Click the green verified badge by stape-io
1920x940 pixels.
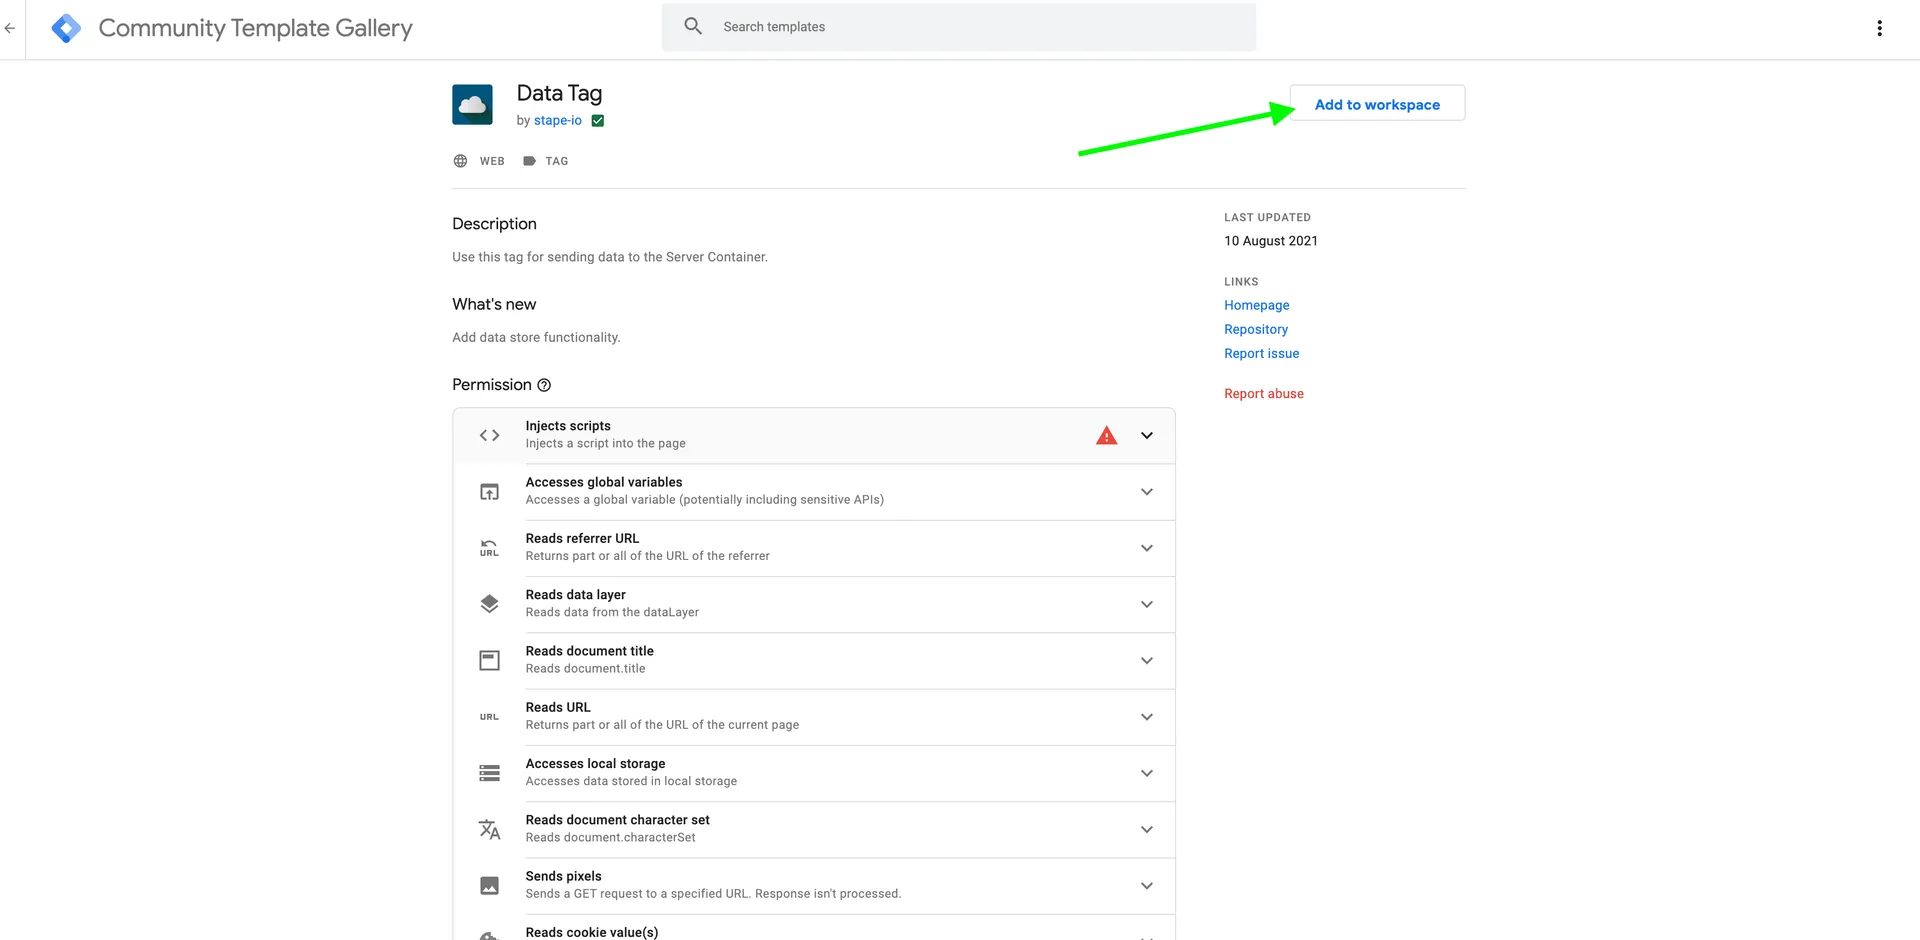(598, 121)
